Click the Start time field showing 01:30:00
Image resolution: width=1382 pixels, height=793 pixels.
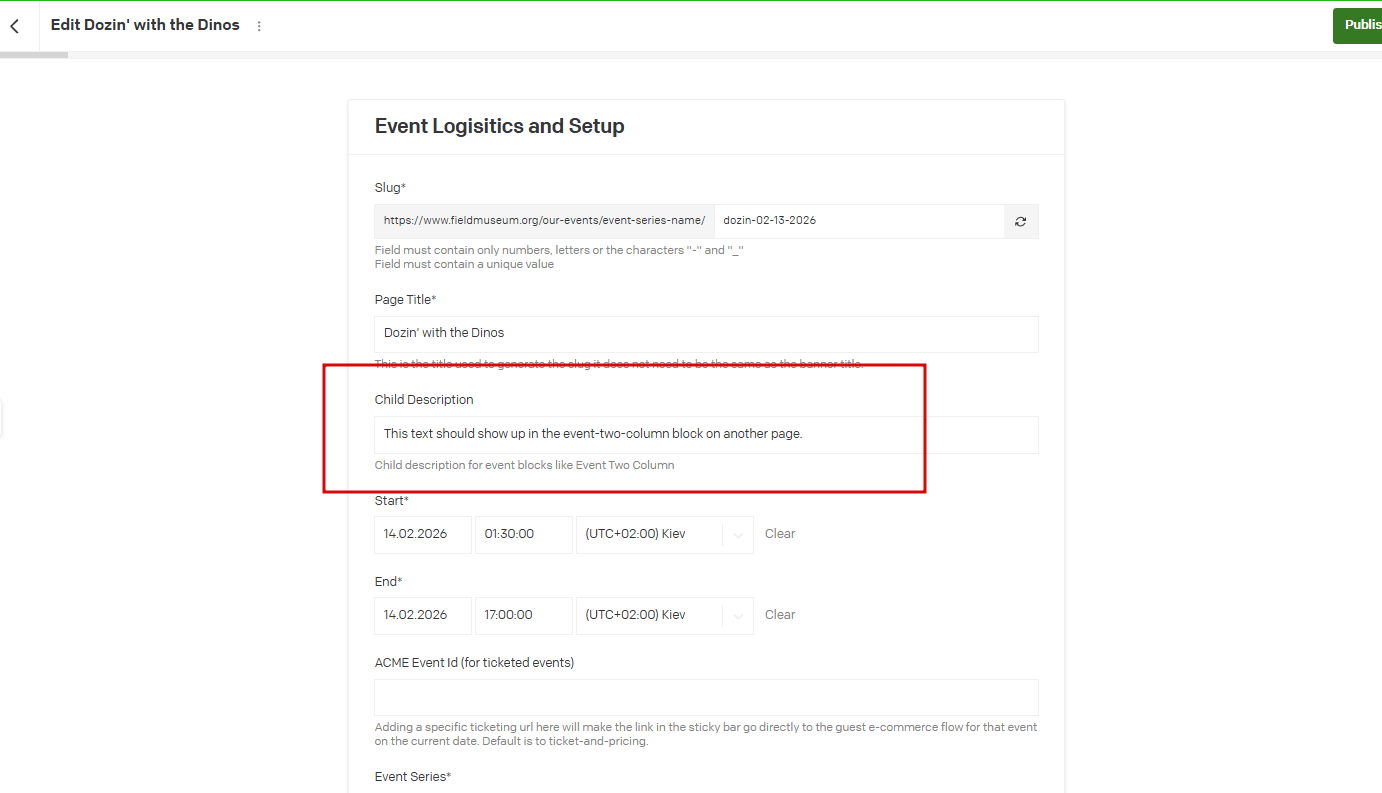coord(523,534)
